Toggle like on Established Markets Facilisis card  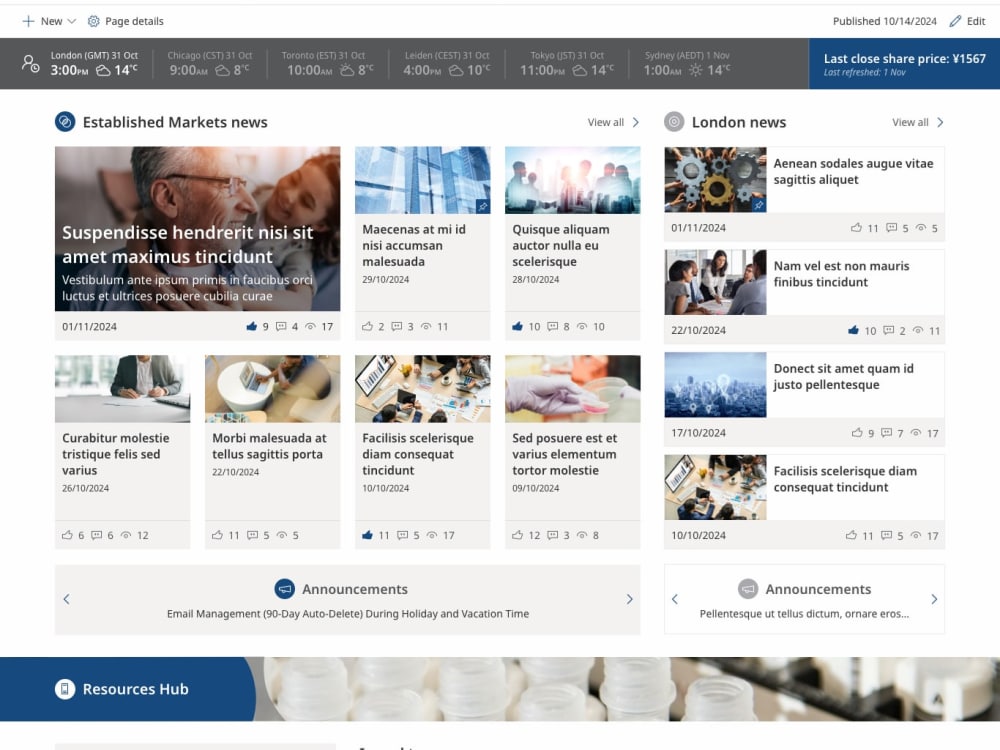pos(367,535)
